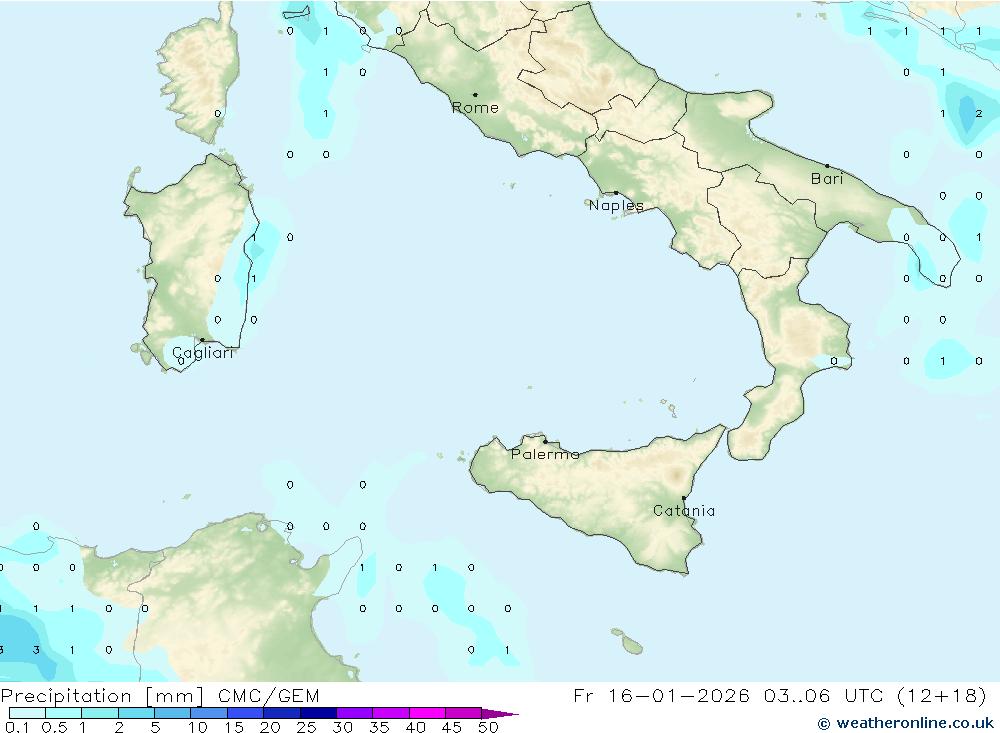Select legend swatch between 15 and 20
1000x733 pixels.
[x=246, y=713]
